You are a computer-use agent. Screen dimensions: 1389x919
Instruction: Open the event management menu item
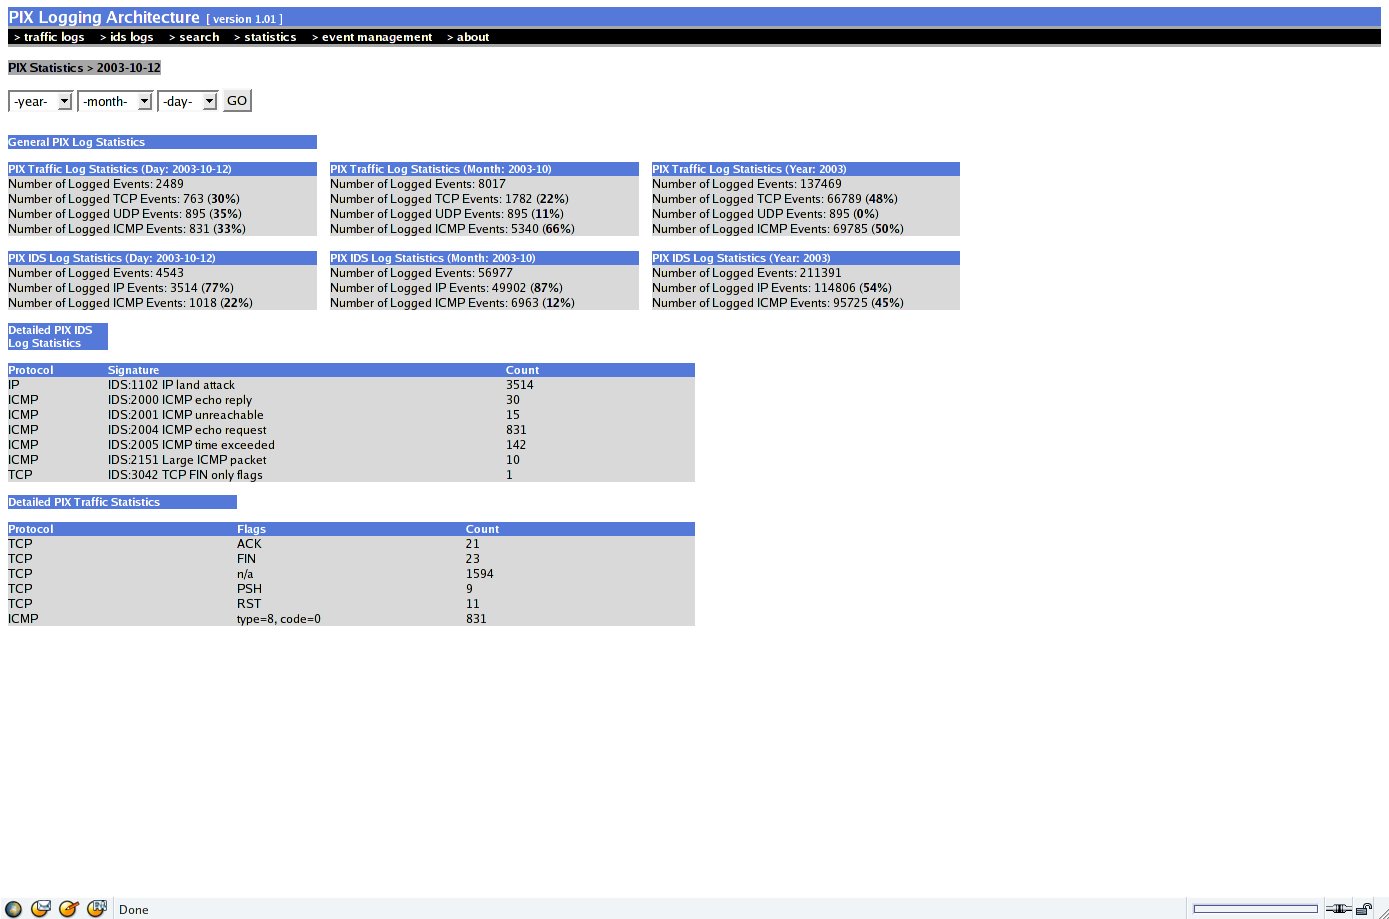click(372, 37)
